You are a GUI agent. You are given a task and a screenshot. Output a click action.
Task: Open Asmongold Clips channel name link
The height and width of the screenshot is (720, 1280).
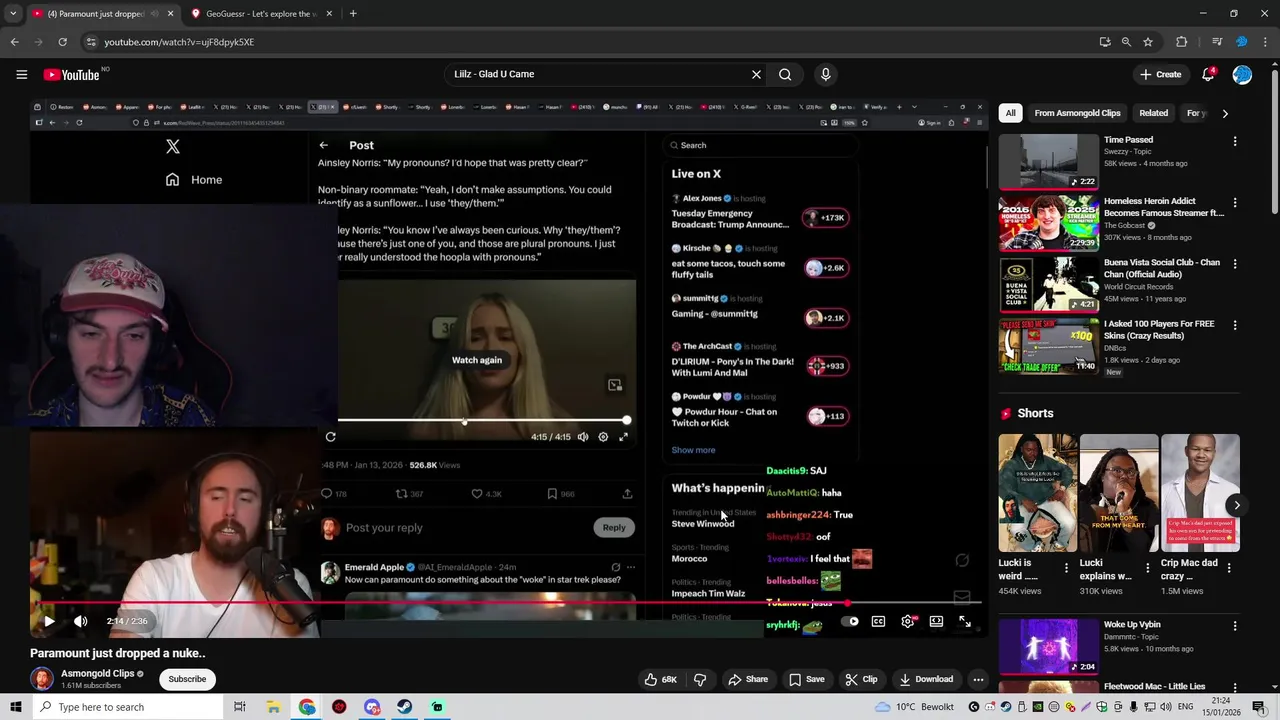(97, 673)
